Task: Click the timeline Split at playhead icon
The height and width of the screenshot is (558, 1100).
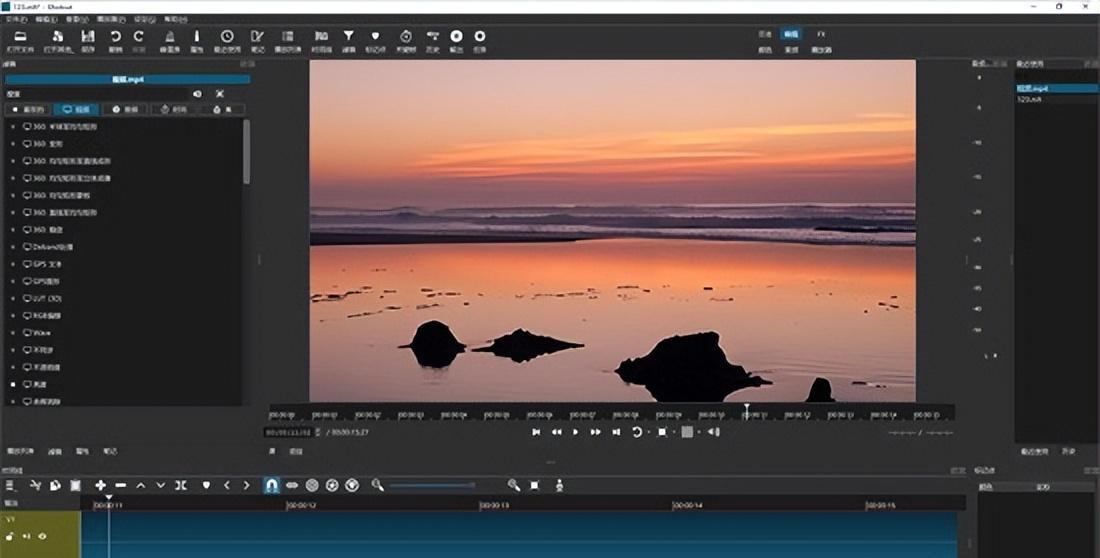Action: point(181,485)
